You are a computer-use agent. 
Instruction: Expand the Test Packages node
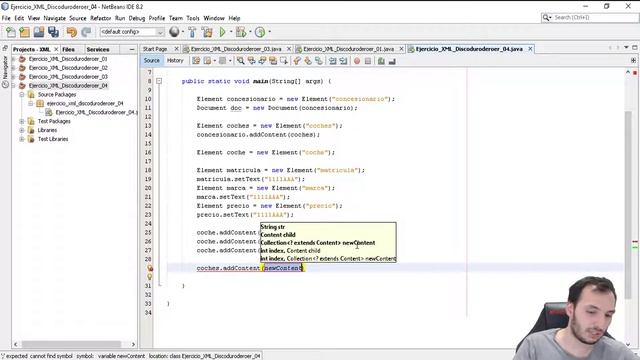22,121
